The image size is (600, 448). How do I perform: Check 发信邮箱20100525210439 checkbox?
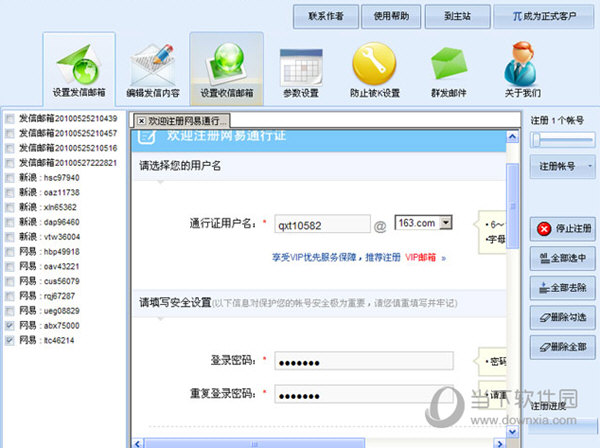(x=10, y=119)
